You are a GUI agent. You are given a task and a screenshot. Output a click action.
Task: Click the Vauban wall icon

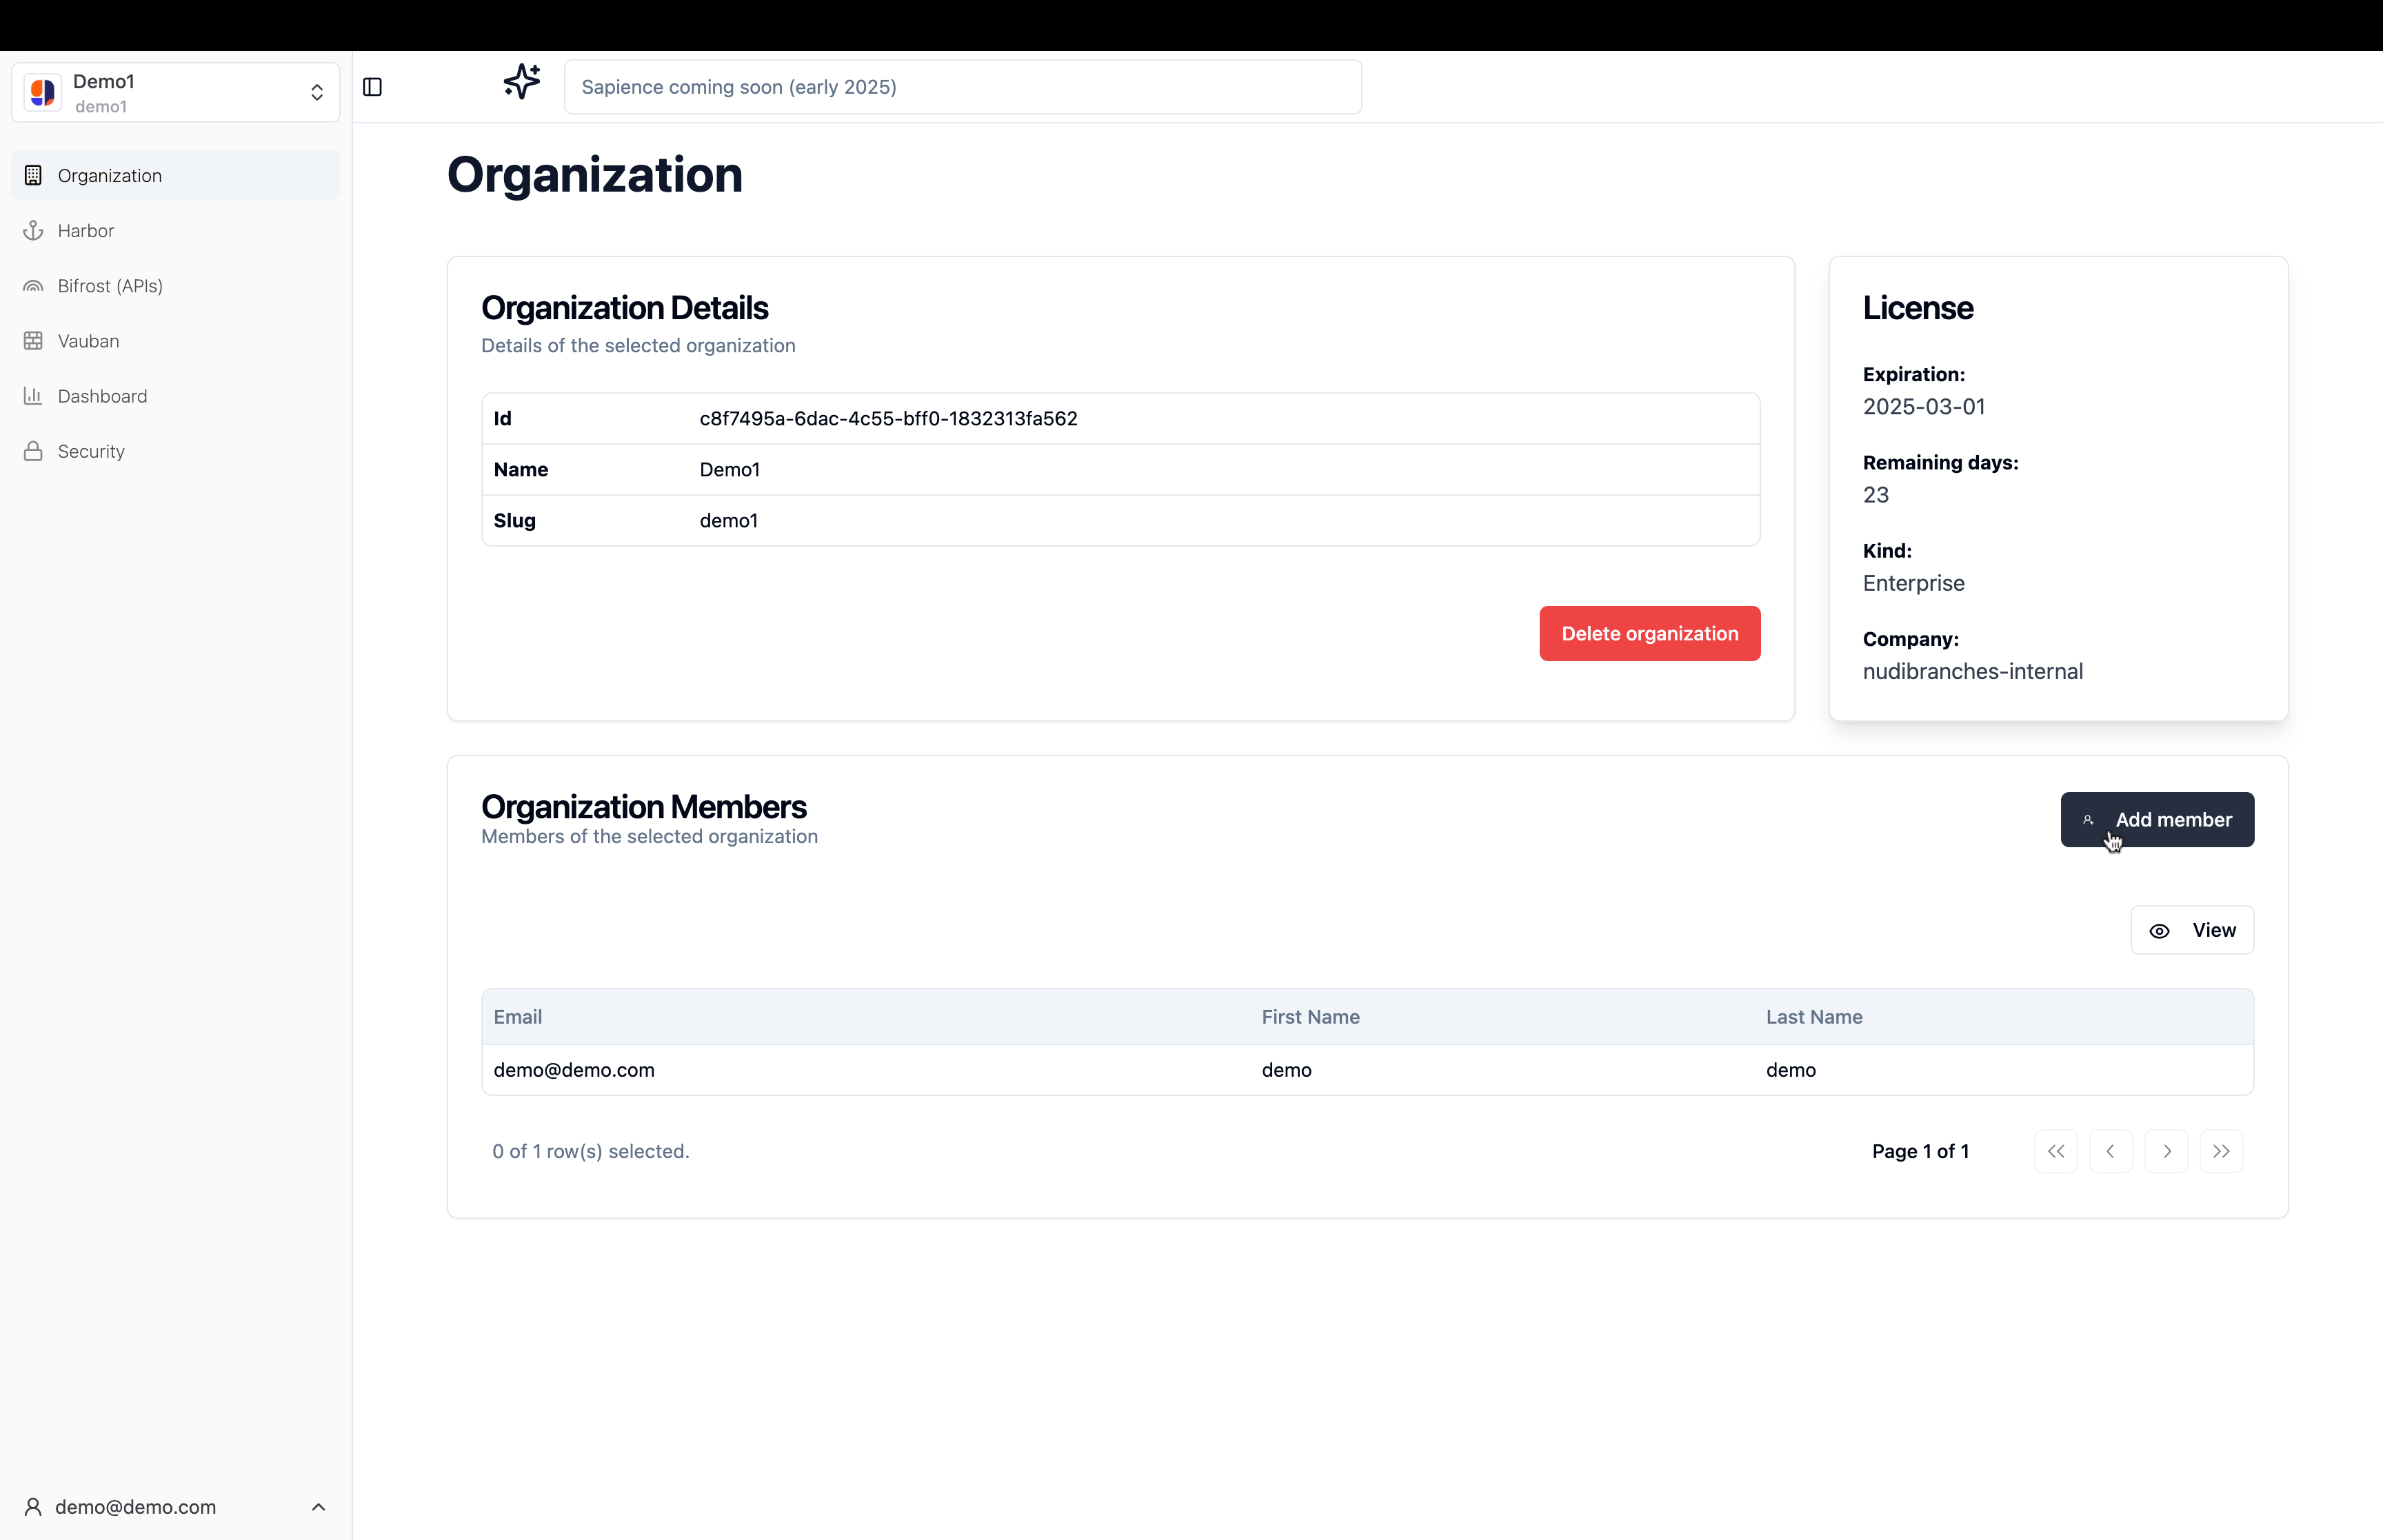(x=33, y=341)
